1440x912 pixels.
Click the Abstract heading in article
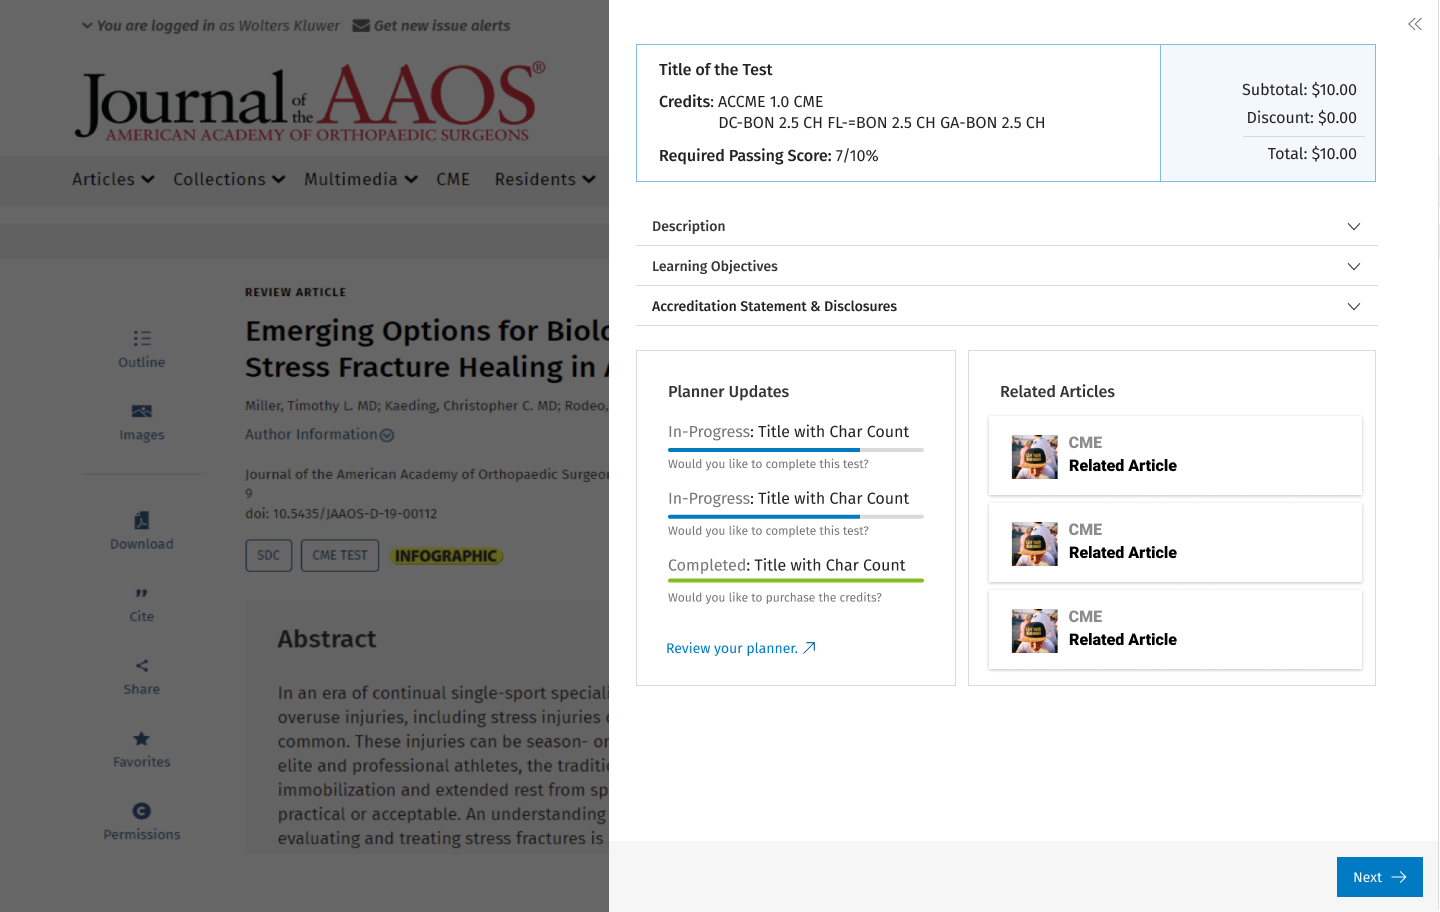point(327,639)
